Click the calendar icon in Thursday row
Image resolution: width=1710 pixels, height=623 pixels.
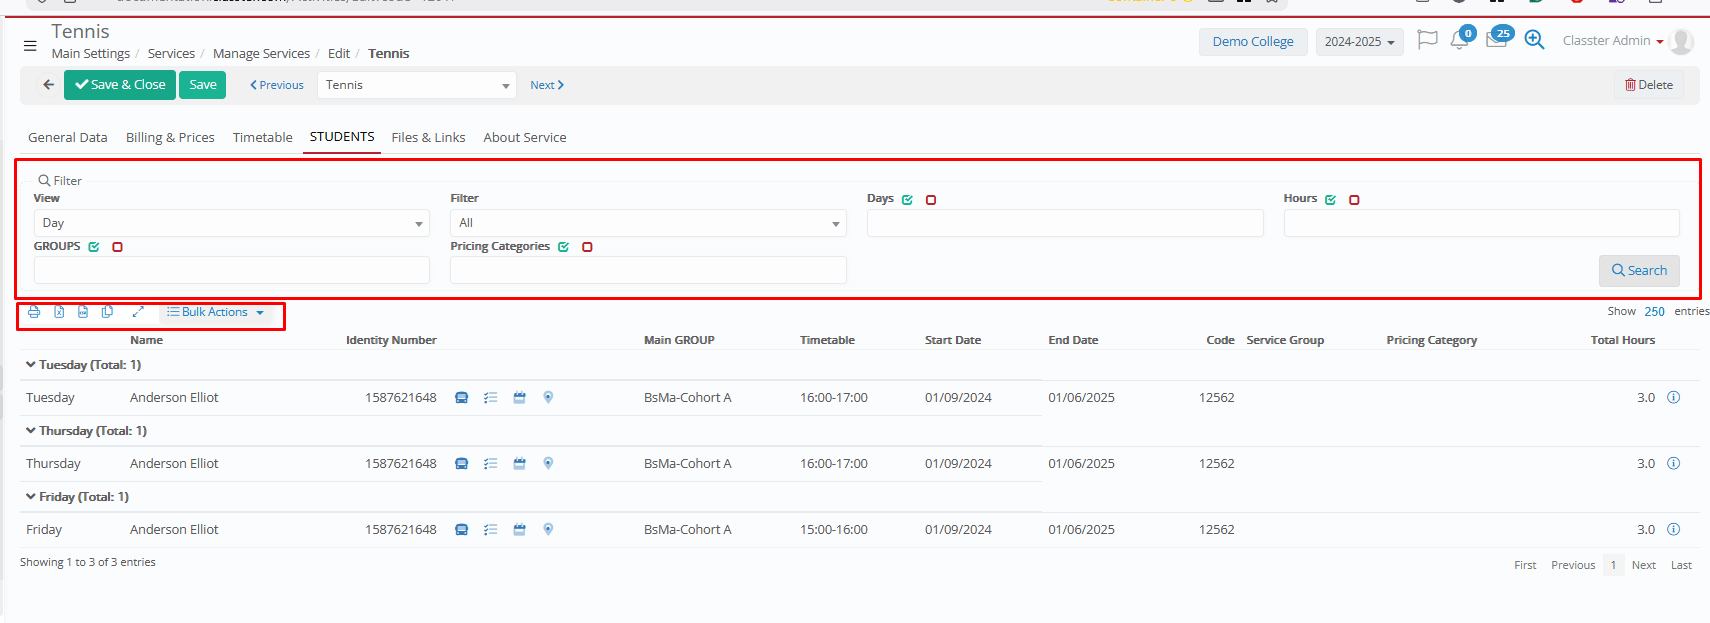pyautogui.click(x=519, y=464)
